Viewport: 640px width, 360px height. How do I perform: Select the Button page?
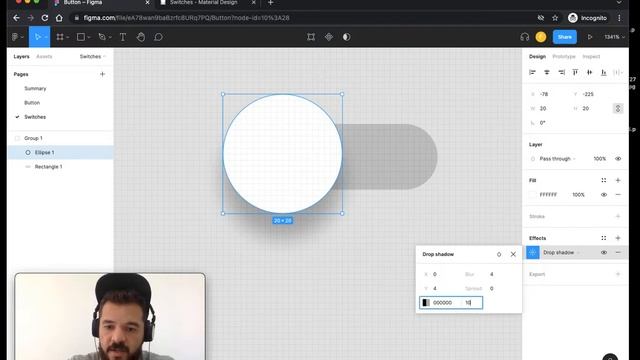[x=32, y=103]
